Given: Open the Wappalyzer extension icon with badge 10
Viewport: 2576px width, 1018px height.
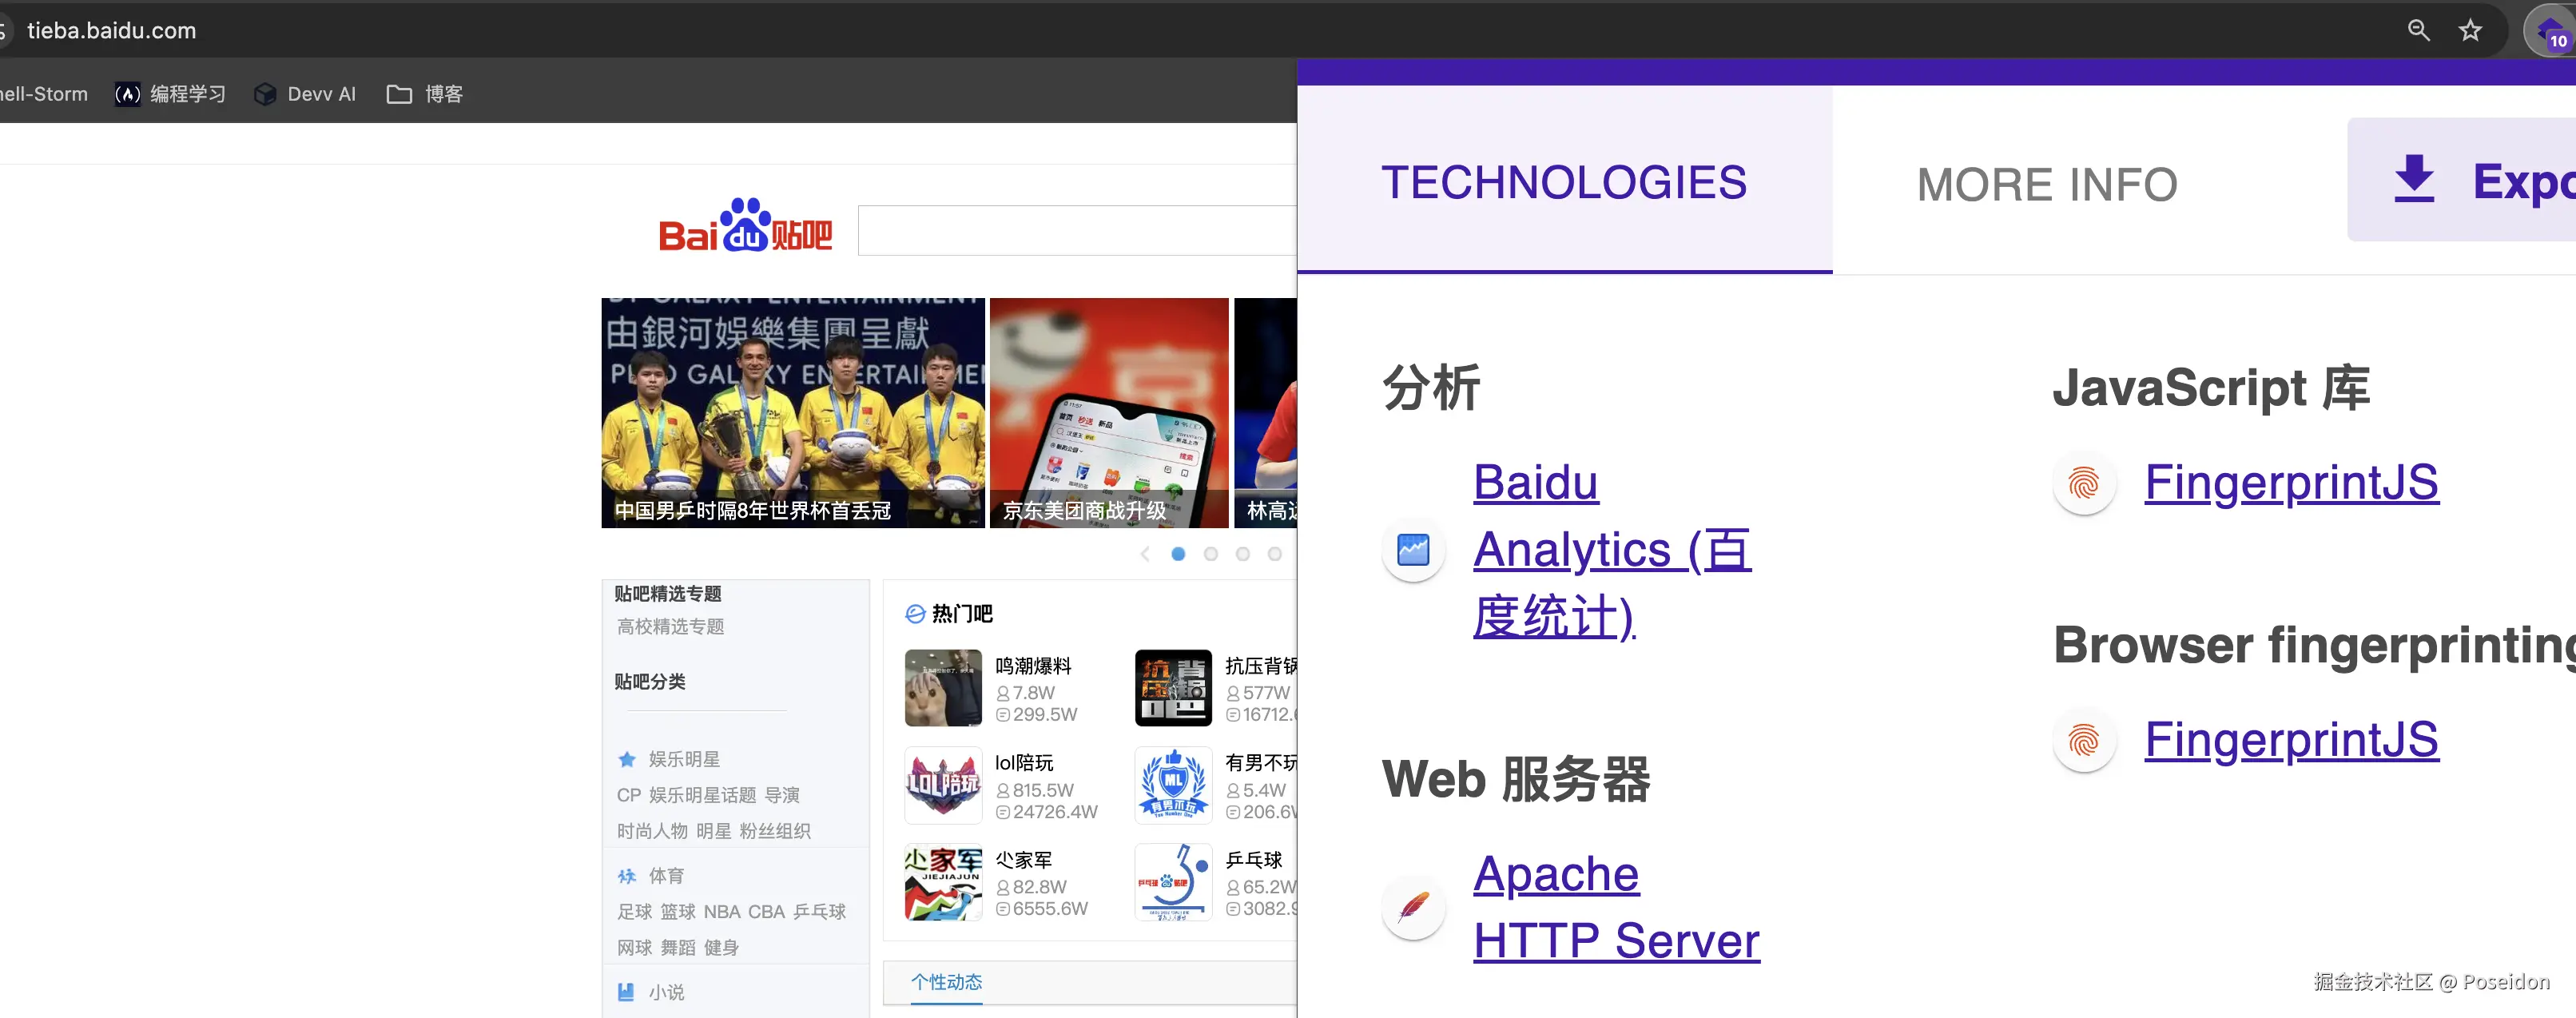Looking at the screenshot, I should [2550, 32].
